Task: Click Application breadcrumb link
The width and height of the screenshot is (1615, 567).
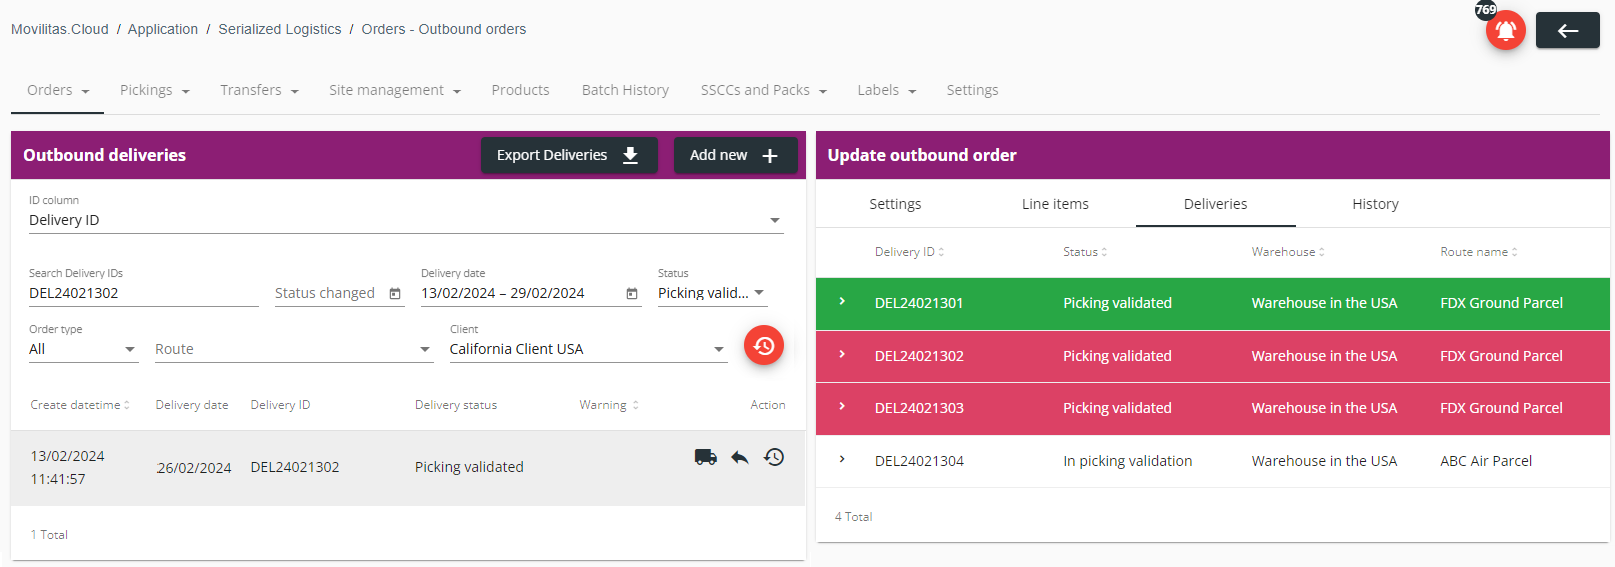Action: pyautogui.click(x=163, y=29)
